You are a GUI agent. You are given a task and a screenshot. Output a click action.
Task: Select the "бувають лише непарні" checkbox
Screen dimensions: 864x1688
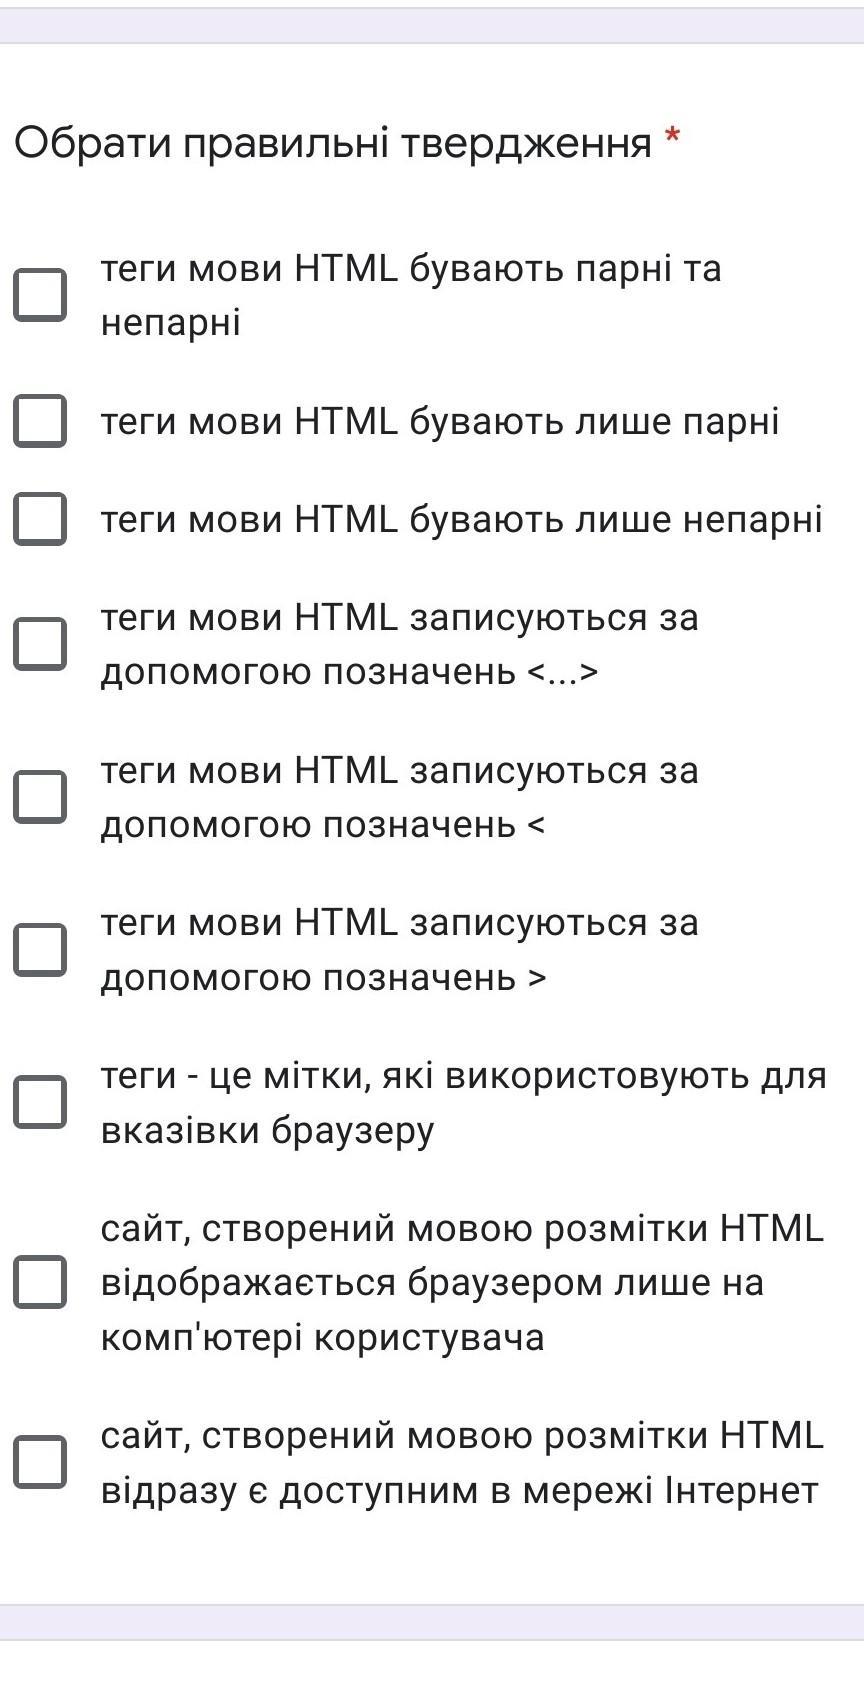[40, 519]
